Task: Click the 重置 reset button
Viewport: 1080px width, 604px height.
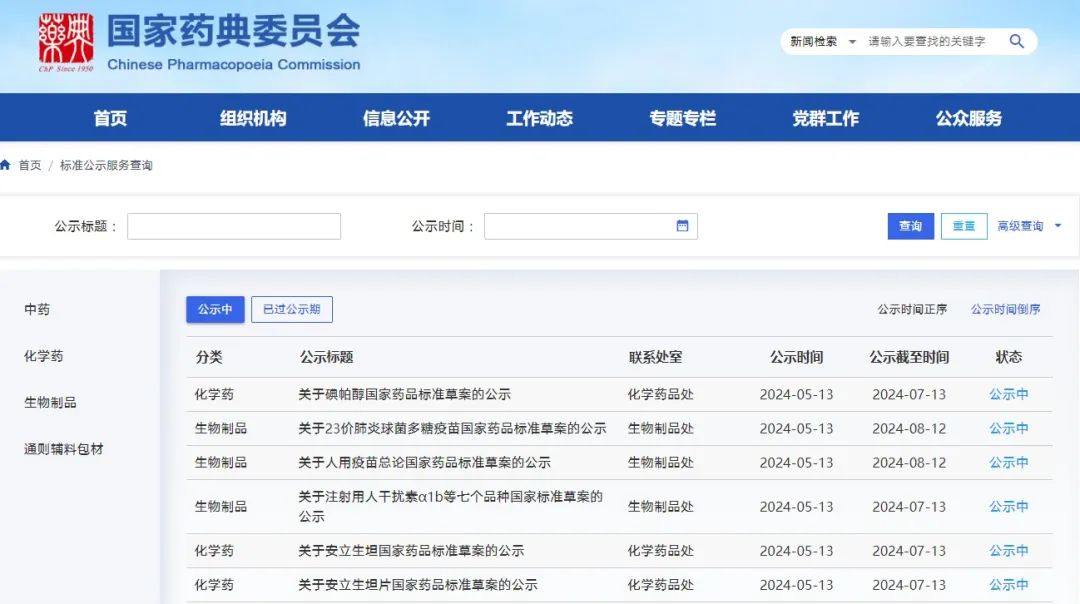Action: pos(963,226)
